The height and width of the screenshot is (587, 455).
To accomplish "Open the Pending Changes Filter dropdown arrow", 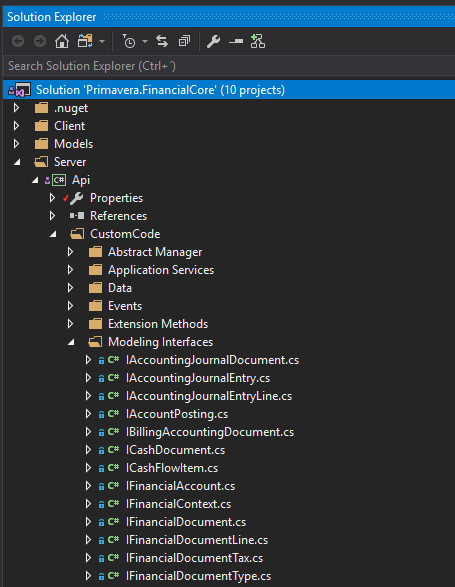I will point(145,42).
